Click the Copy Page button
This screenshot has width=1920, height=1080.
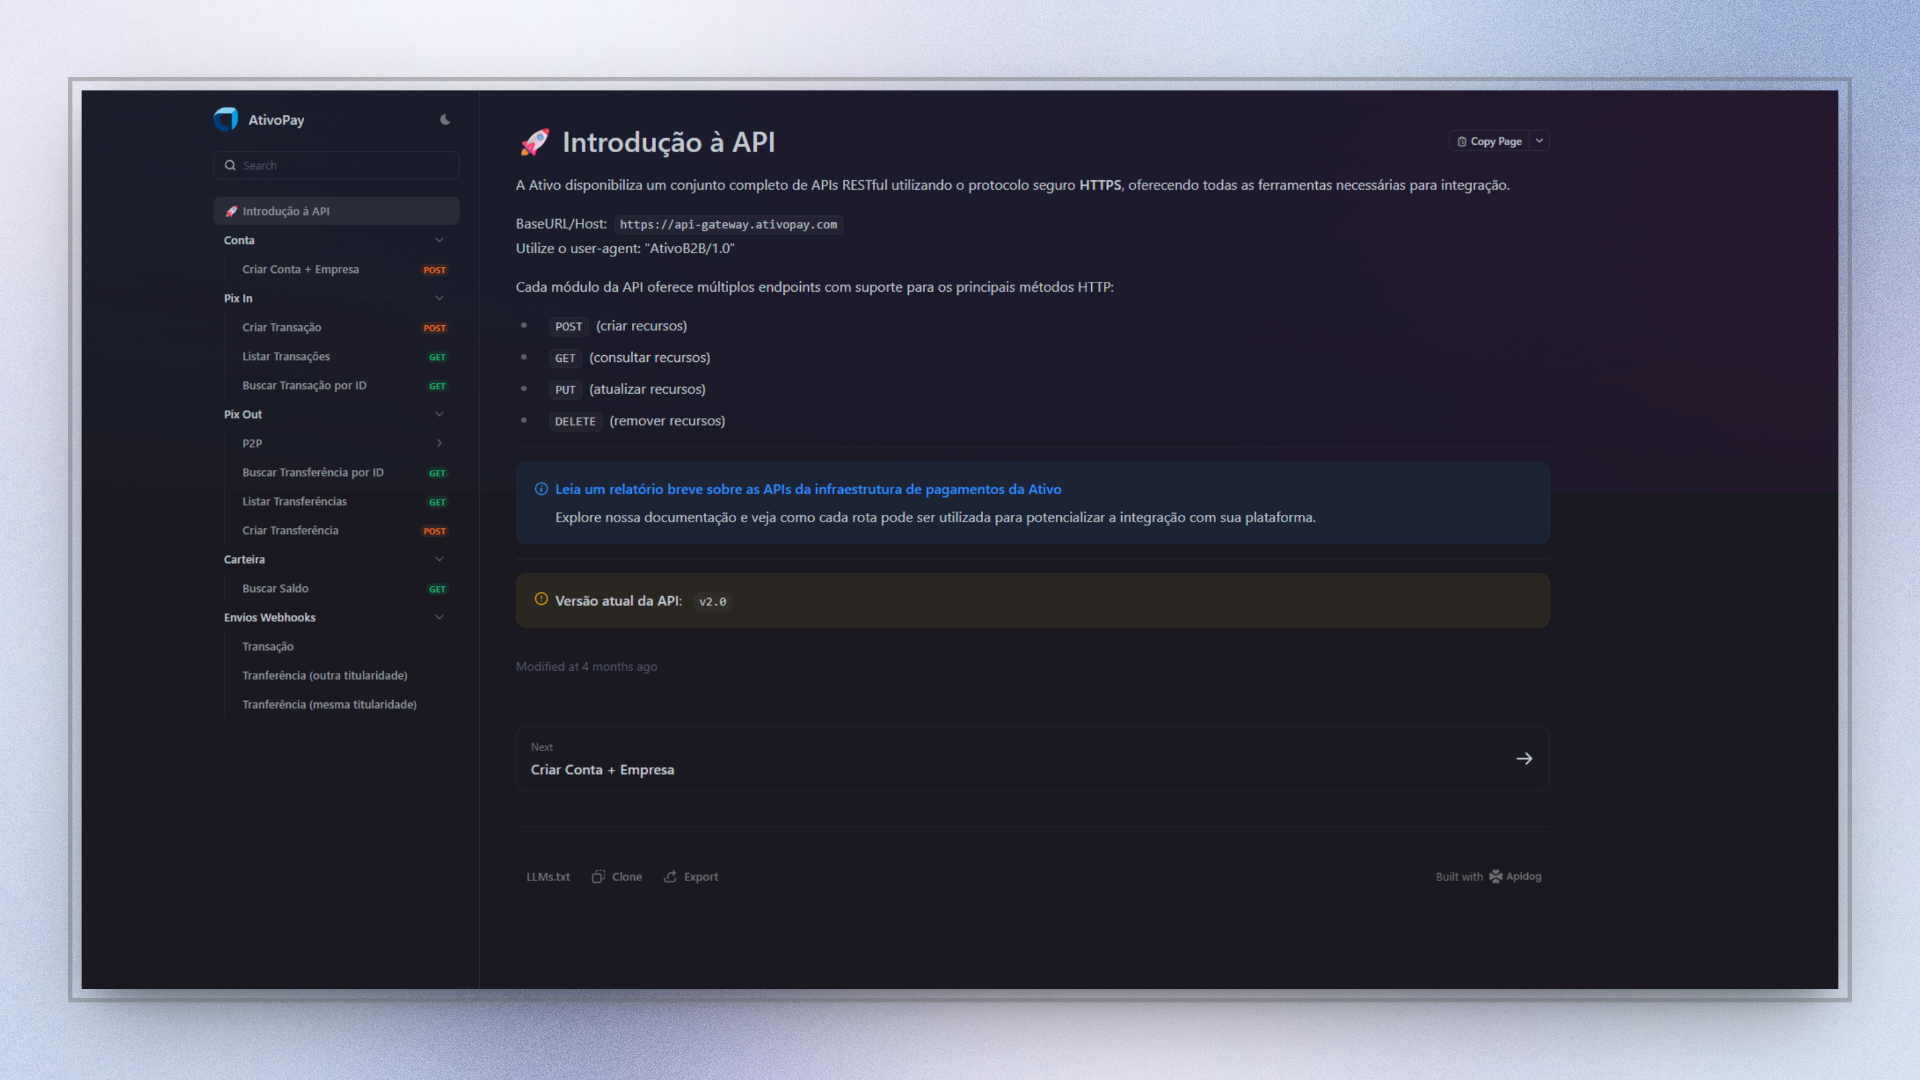pyautogui.click(x=1489, y=142)
